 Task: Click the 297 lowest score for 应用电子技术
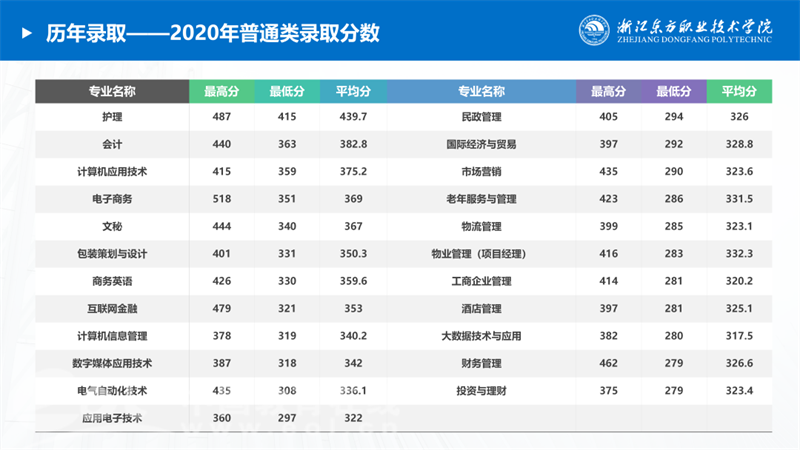click(287, 418)
